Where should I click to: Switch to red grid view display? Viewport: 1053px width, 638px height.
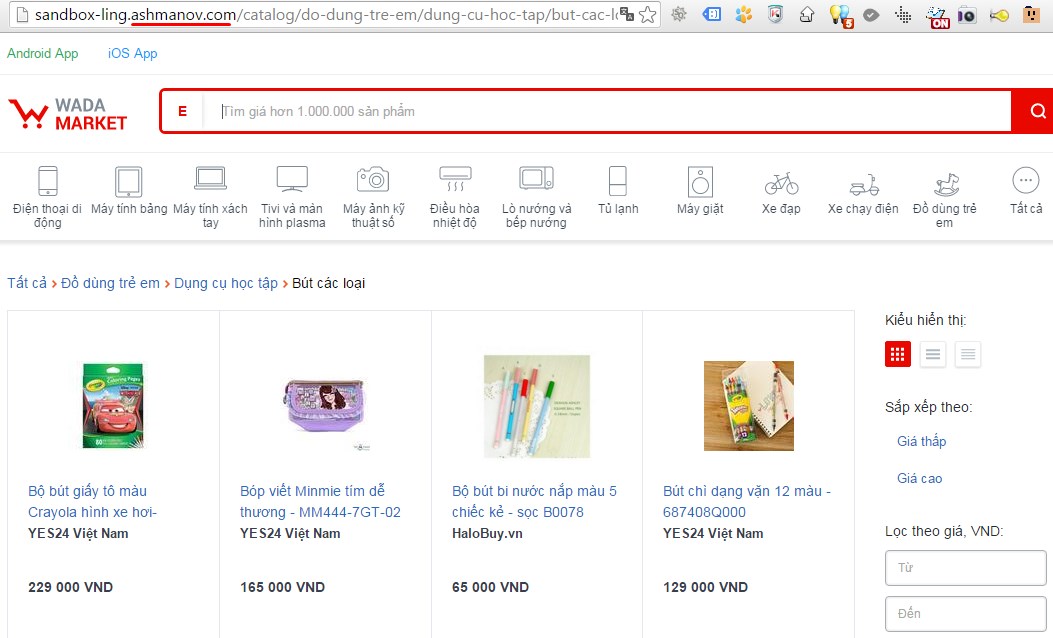[x=897, y=354]
